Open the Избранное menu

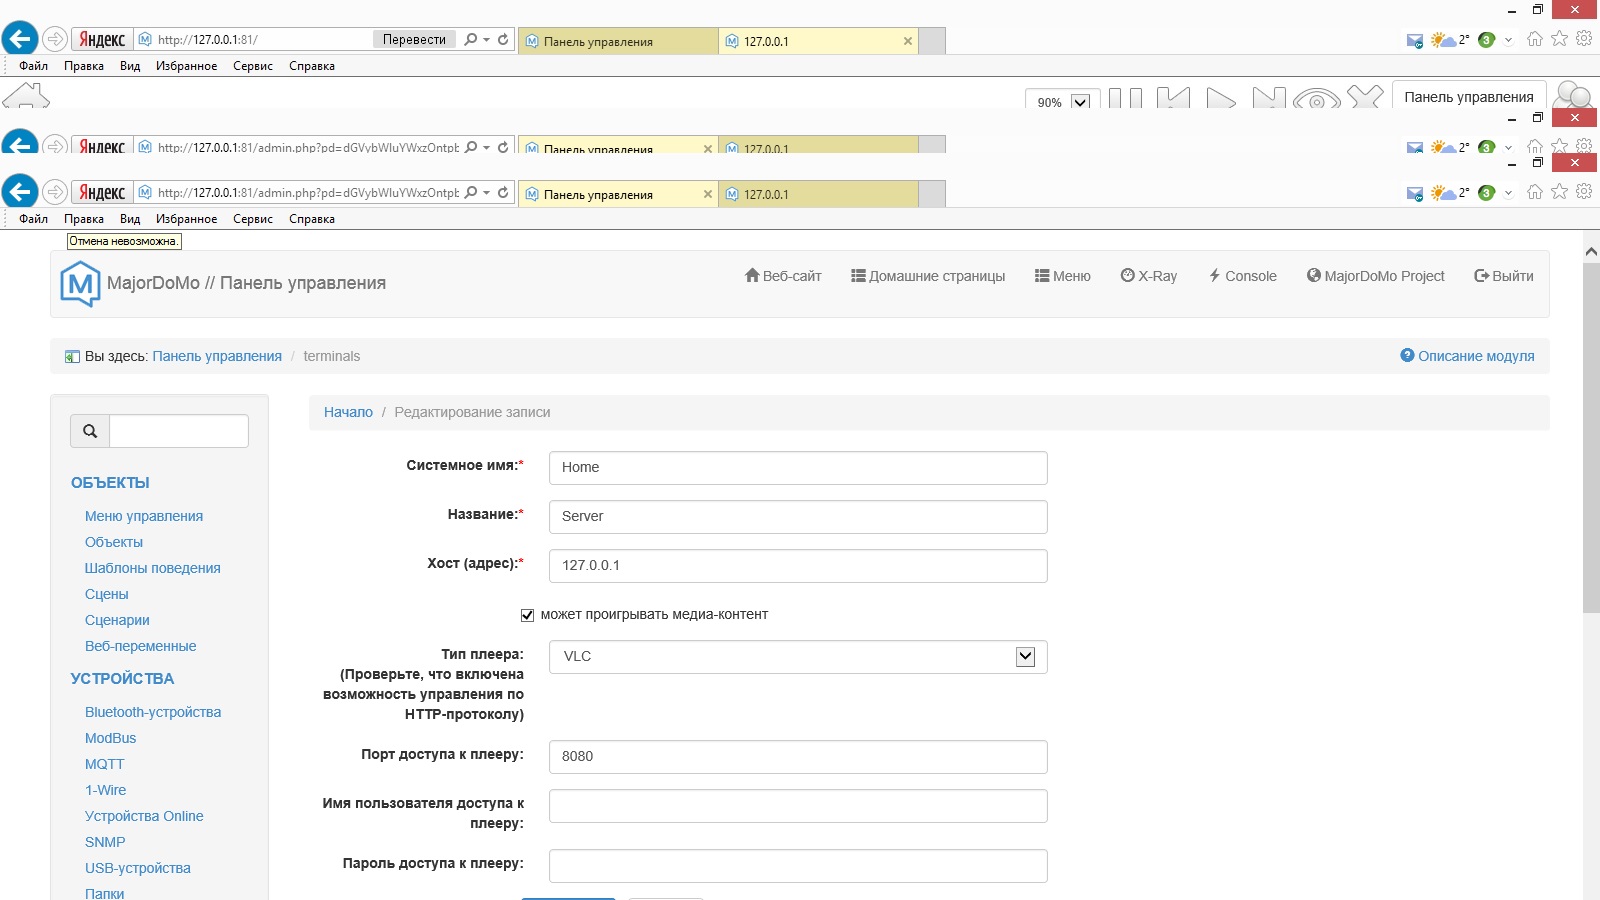(186, 219)
